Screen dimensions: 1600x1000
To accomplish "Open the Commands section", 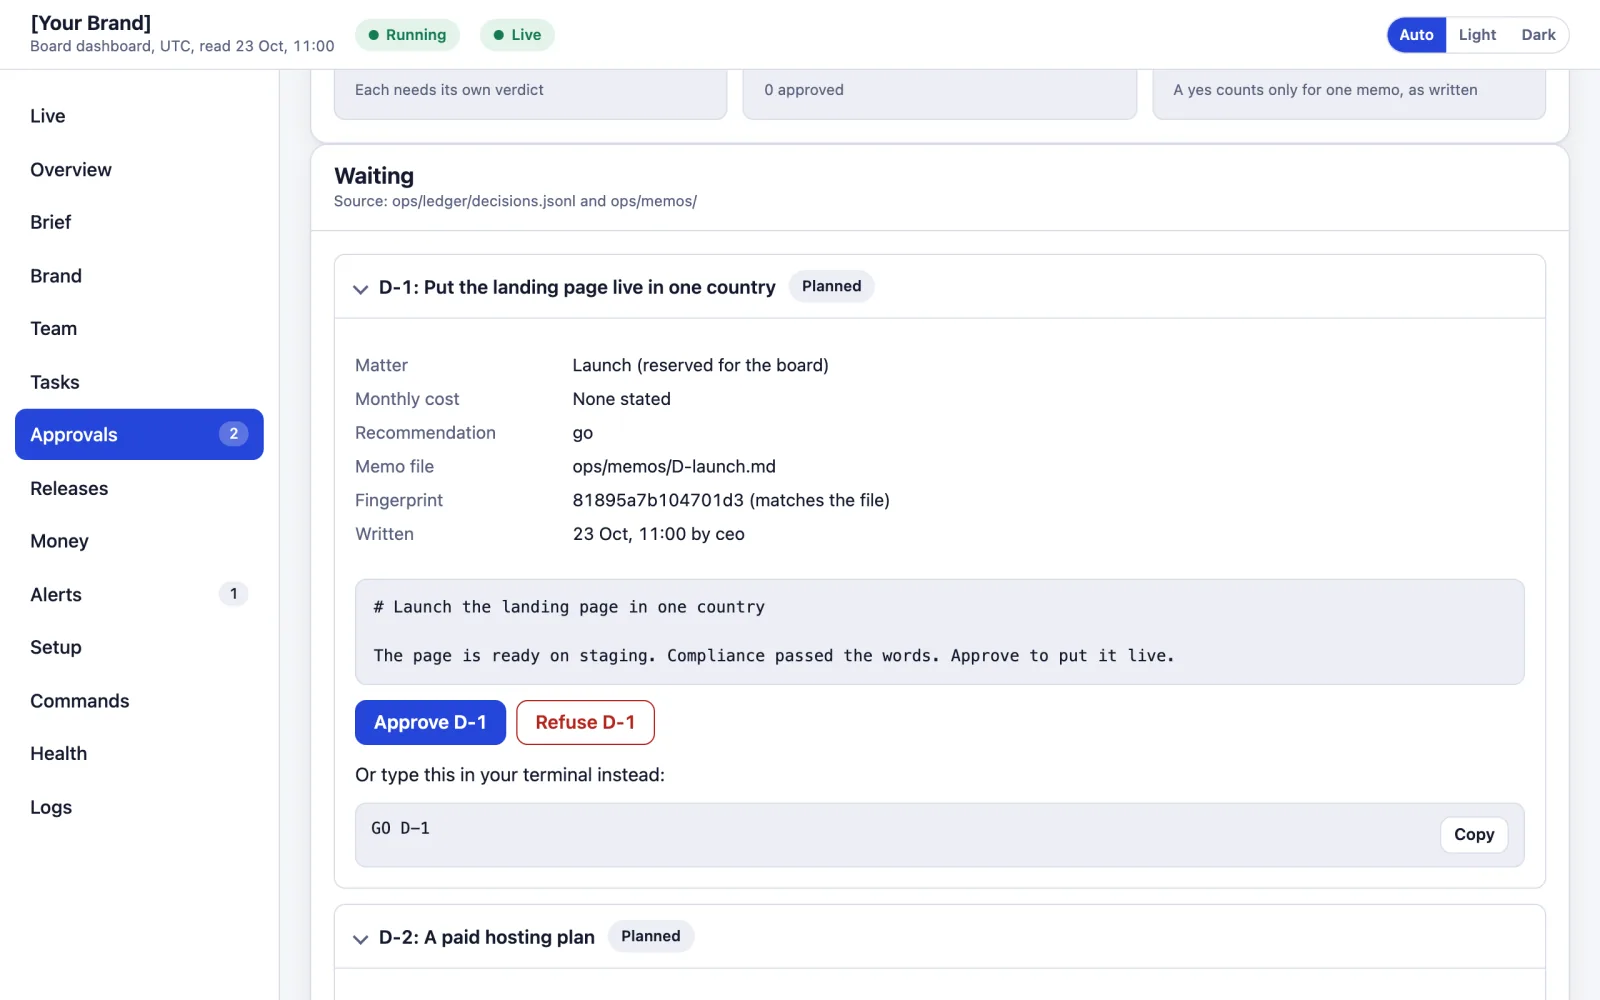I will tap(139, 701).
